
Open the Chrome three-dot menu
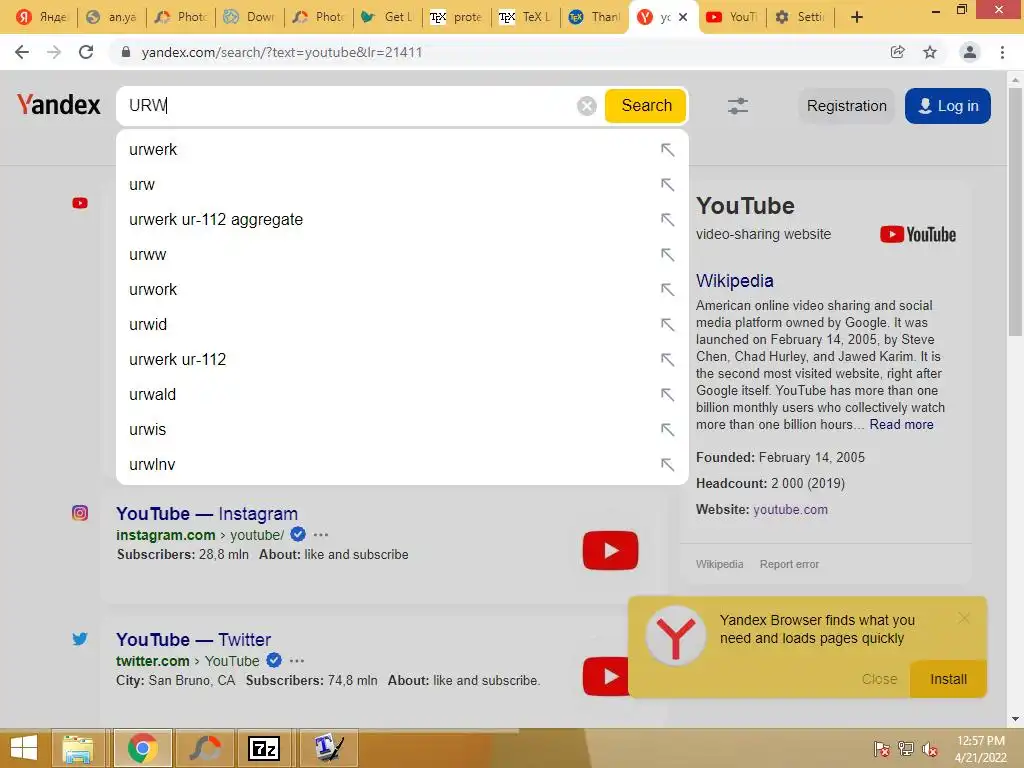click(x=1002, y=52)
